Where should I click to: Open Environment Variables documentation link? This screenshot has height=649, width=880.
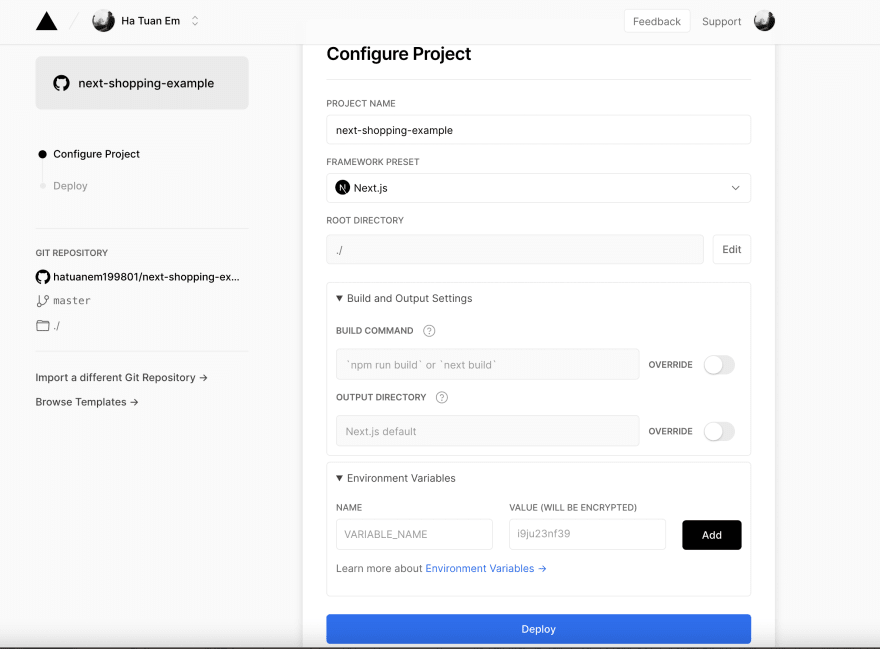pyautogui.click(x=485, y=569)
